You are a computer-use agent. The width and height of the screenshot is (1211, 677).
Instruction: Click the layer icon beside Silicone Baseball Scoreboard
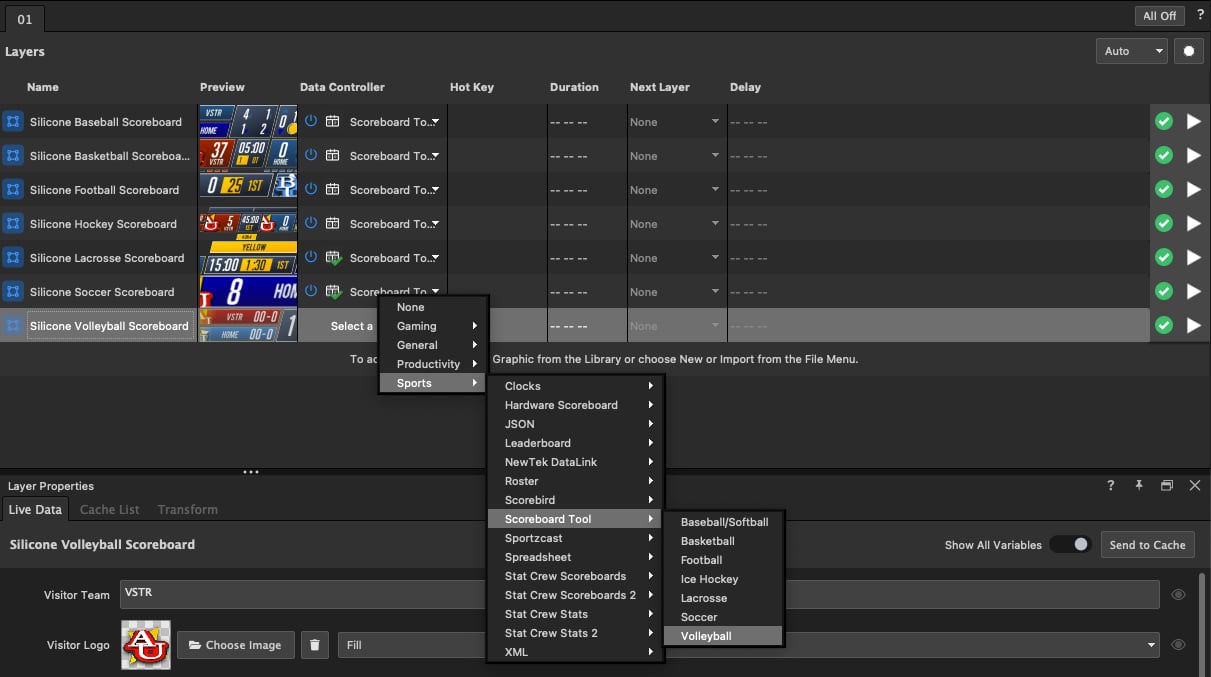click(x=13, y=122)
